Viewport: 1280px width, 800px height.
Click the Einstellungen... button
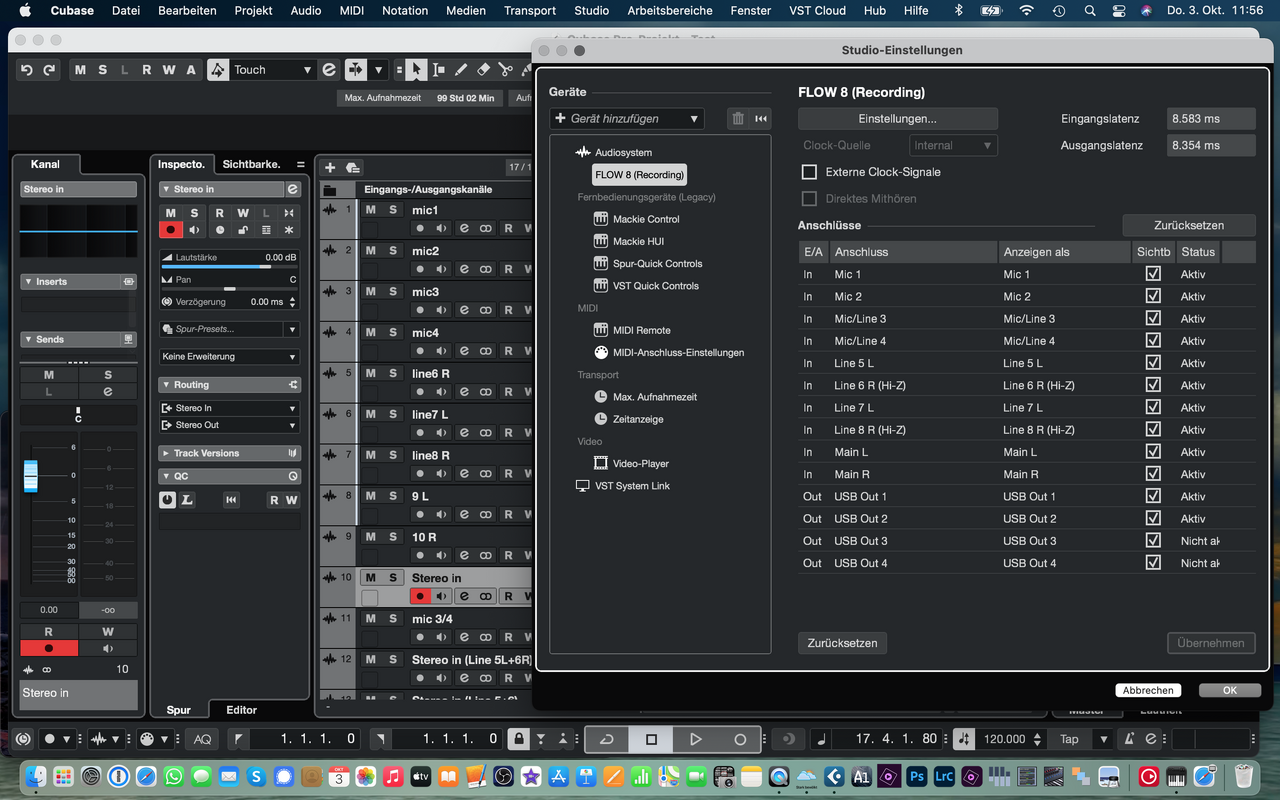coord(898,119)
